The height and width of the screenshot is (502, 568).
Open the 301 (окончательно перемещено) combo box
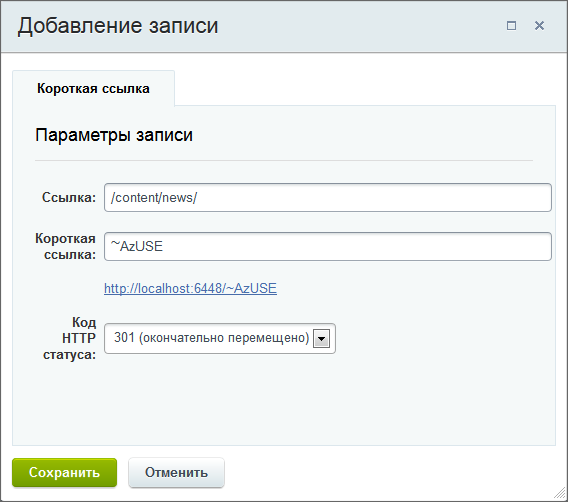(220, 339)
